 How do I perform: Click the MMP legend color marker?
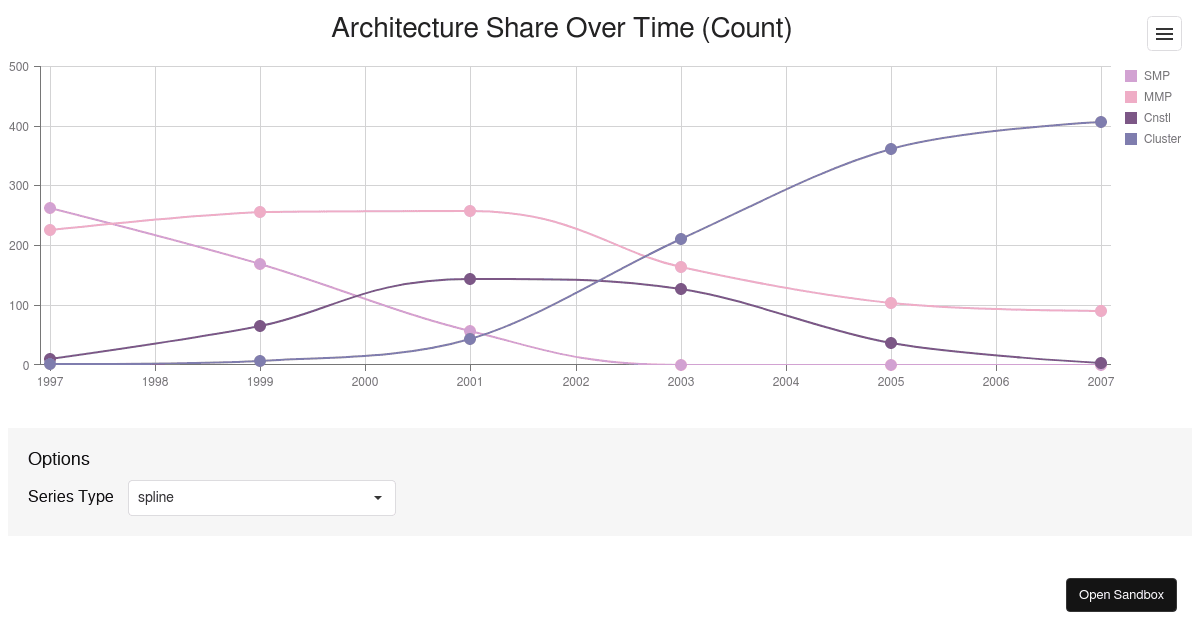coord(1131,97)
